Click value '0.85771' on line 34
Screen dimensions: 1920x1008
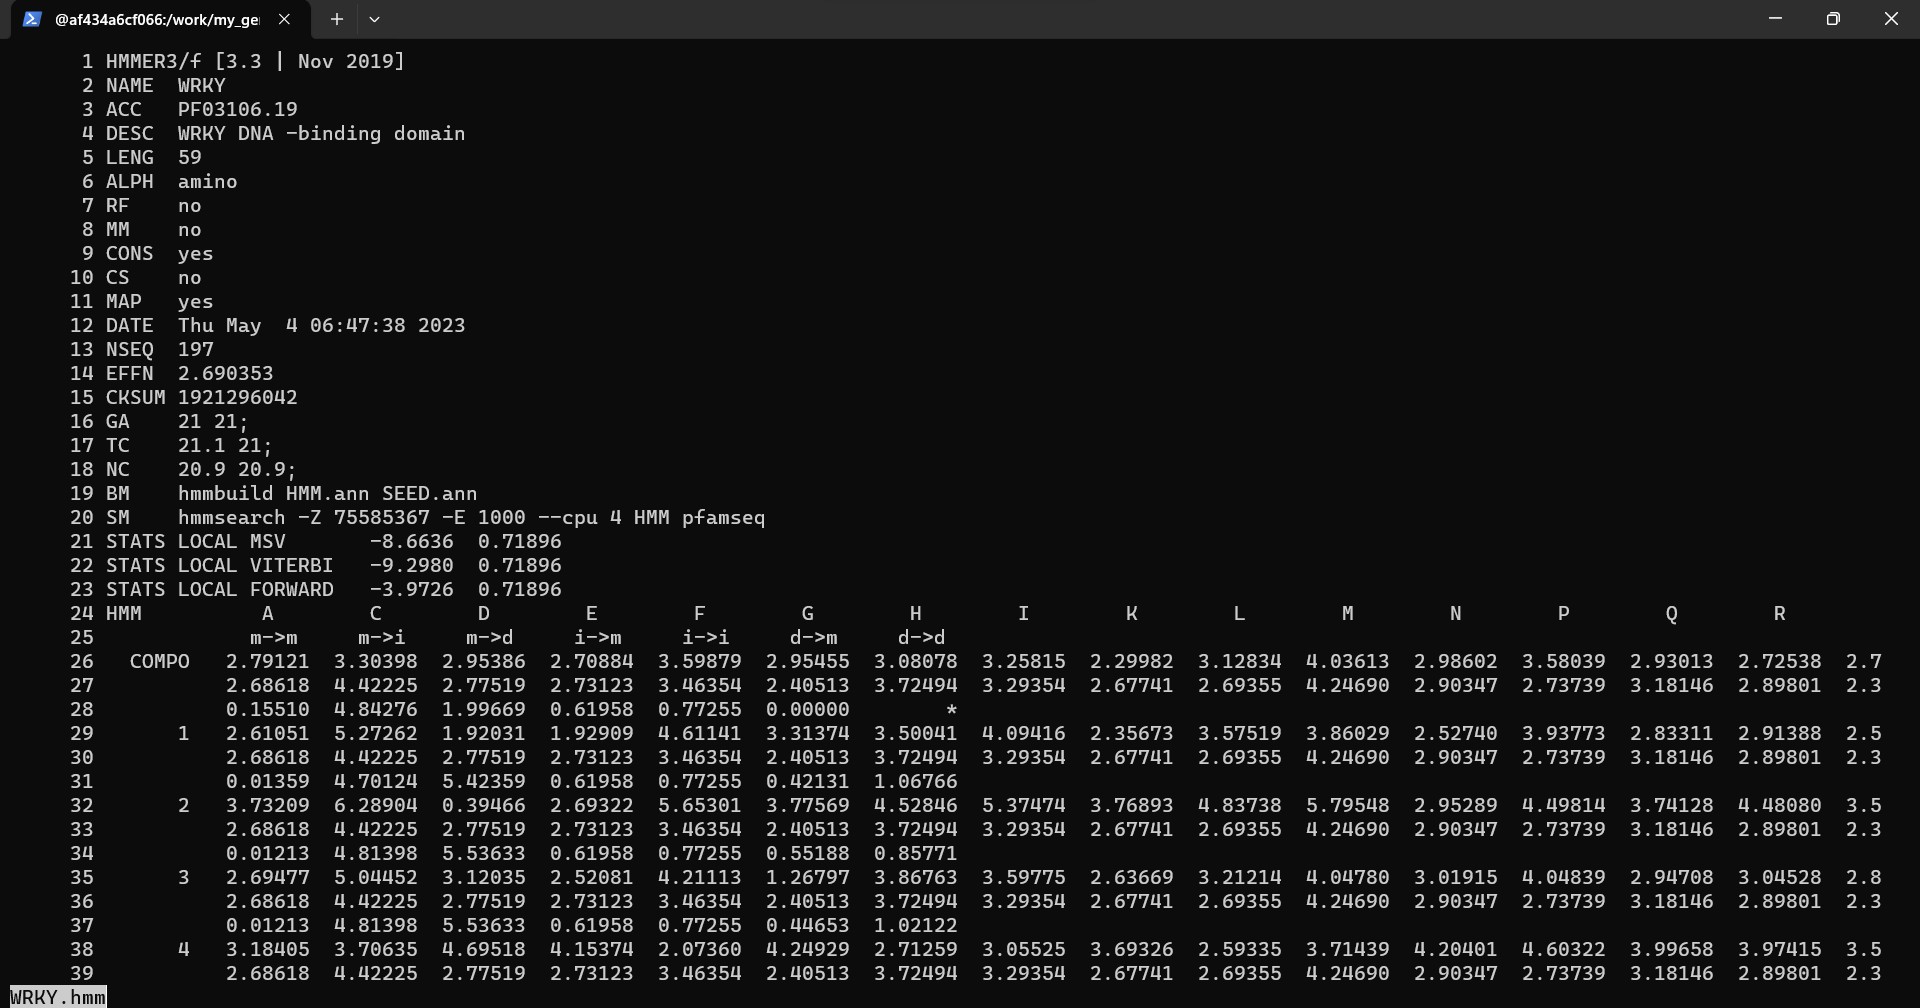pos(915,853)
